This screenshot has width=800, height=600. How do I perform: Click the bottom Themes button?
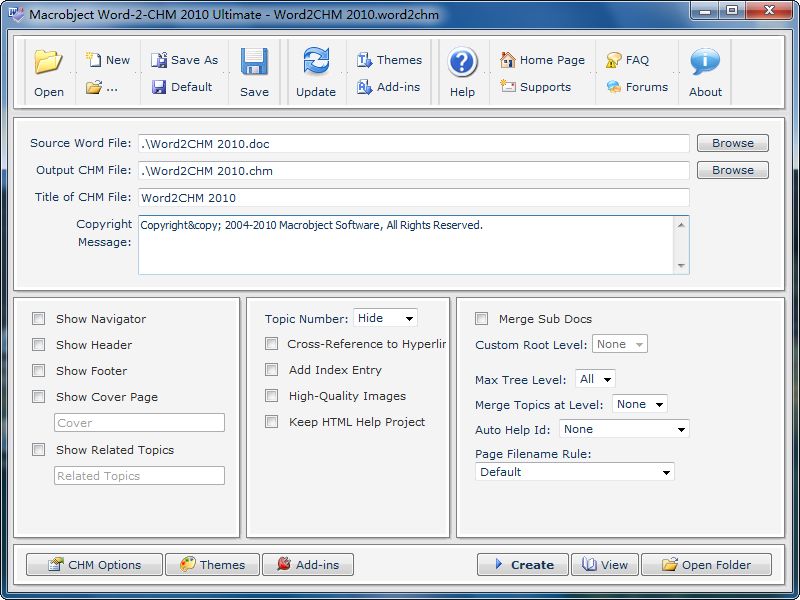[213, 565]
